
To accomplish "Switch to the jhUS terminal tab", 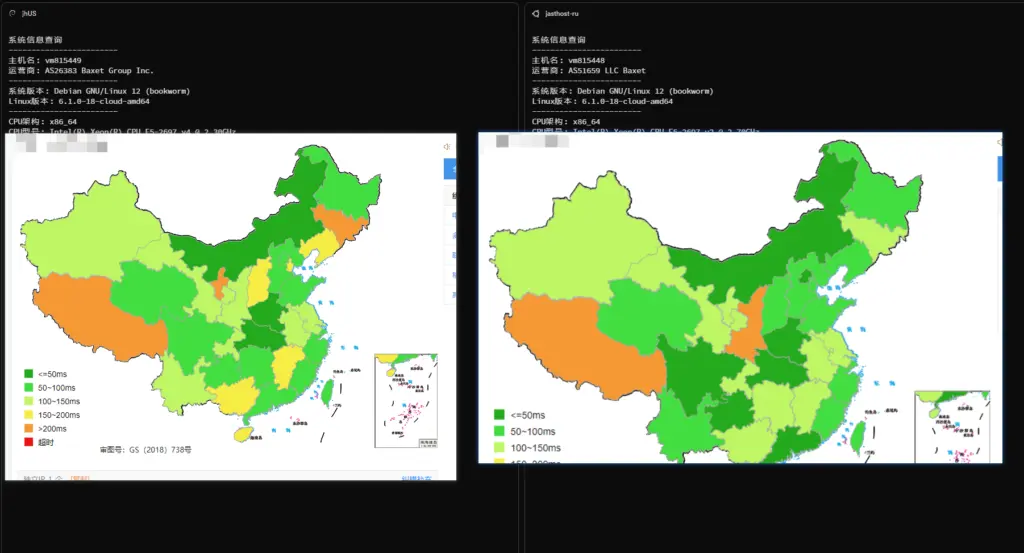I will click(x=28, y=14).
